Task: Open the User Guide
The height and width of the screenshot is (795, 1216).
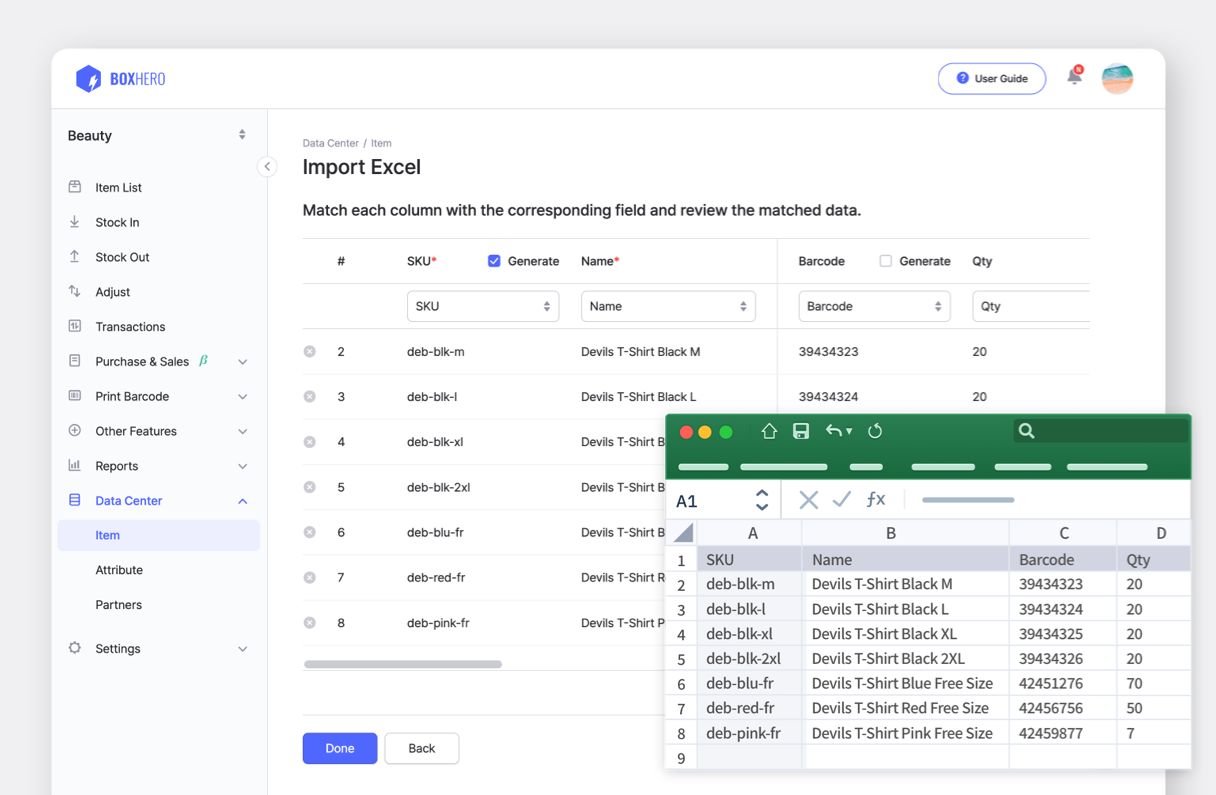Action: (991, 78)
